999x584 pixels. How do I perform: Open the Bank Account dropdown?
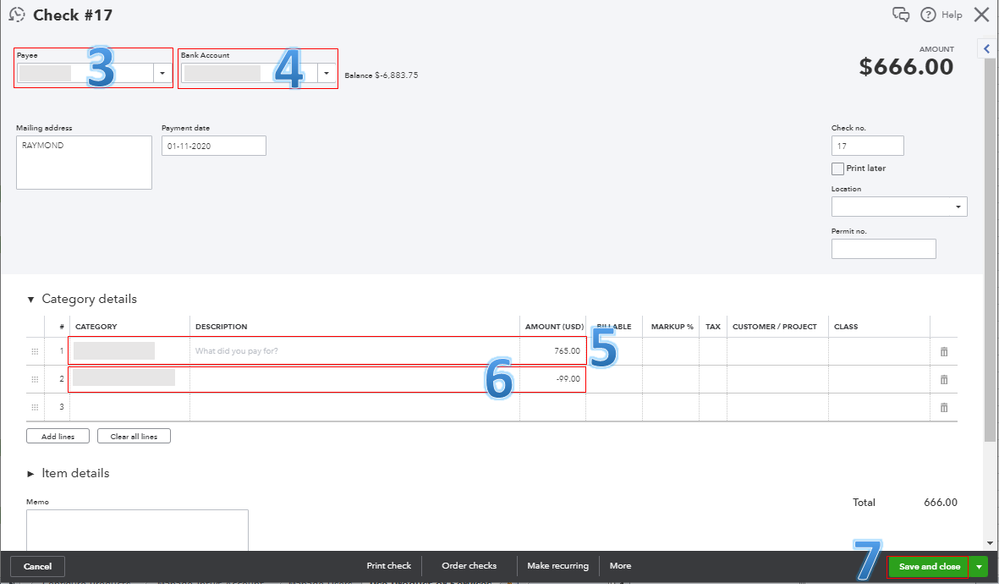tap(324, 73)
